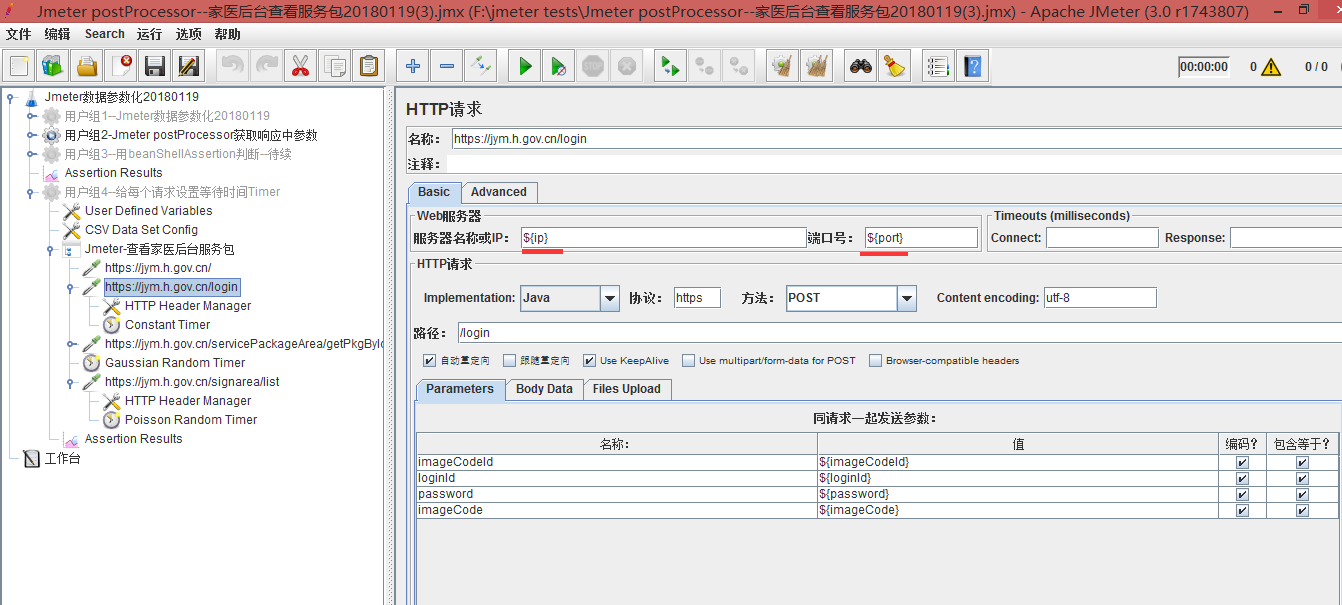Start the test with green play icon

coord(524,67)
